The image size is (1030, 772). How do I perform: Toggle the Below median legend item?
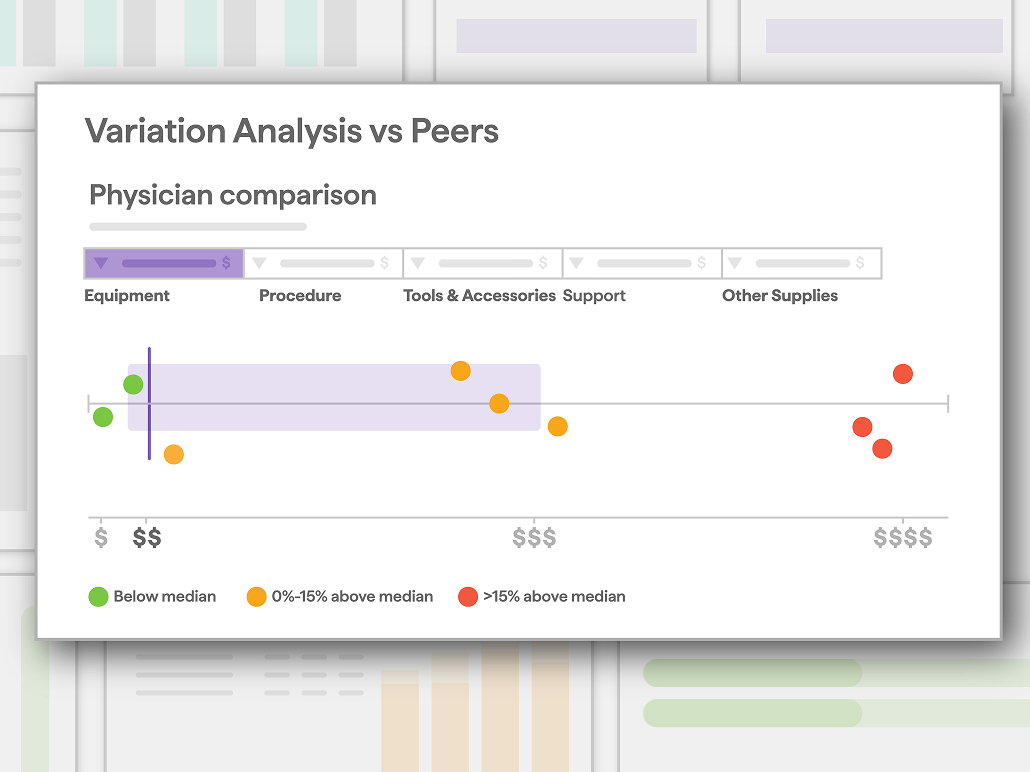click(x=152, y=597)
